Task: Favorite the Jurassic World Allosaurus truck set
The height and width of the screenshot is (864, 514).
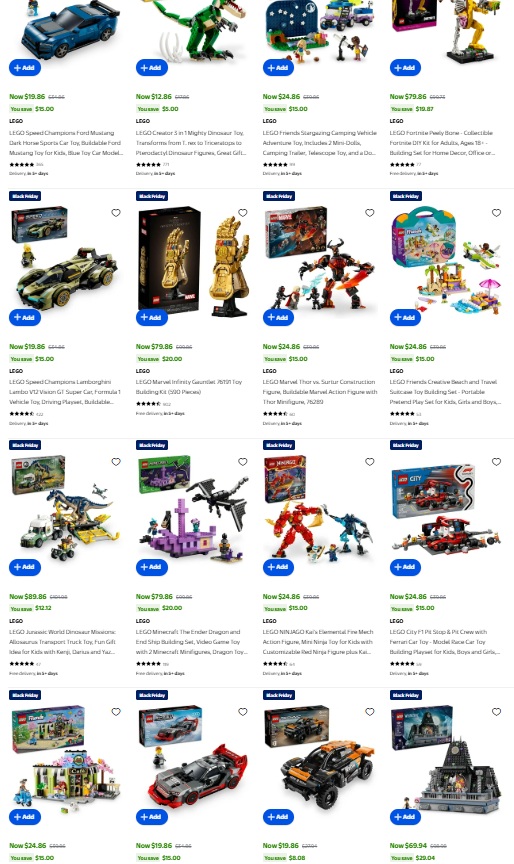Action: (x=116, y=462)
